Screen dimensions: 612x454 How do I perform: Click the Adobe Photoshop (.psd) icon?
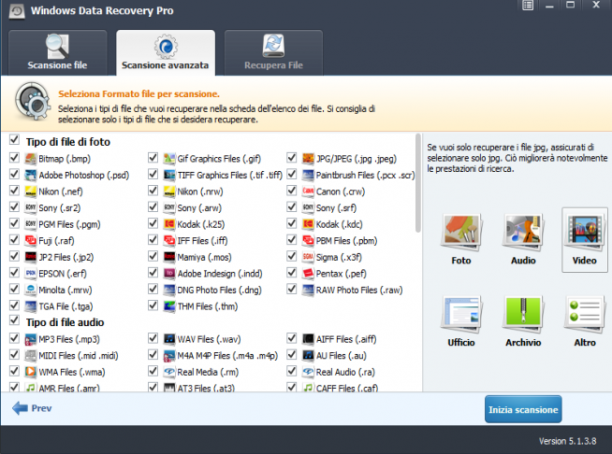(30, 175)
